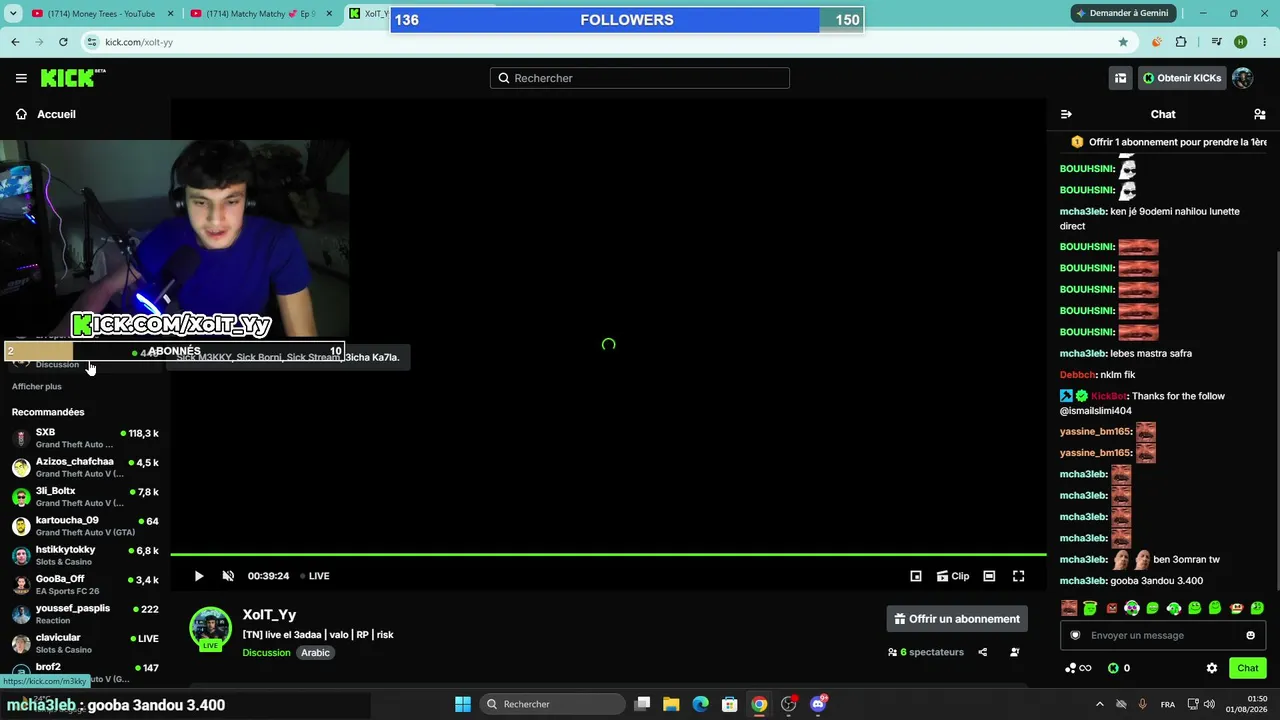This screenshot has height=720, width=1280.
Task: Select the Arabic language tag
Action: 315,653
